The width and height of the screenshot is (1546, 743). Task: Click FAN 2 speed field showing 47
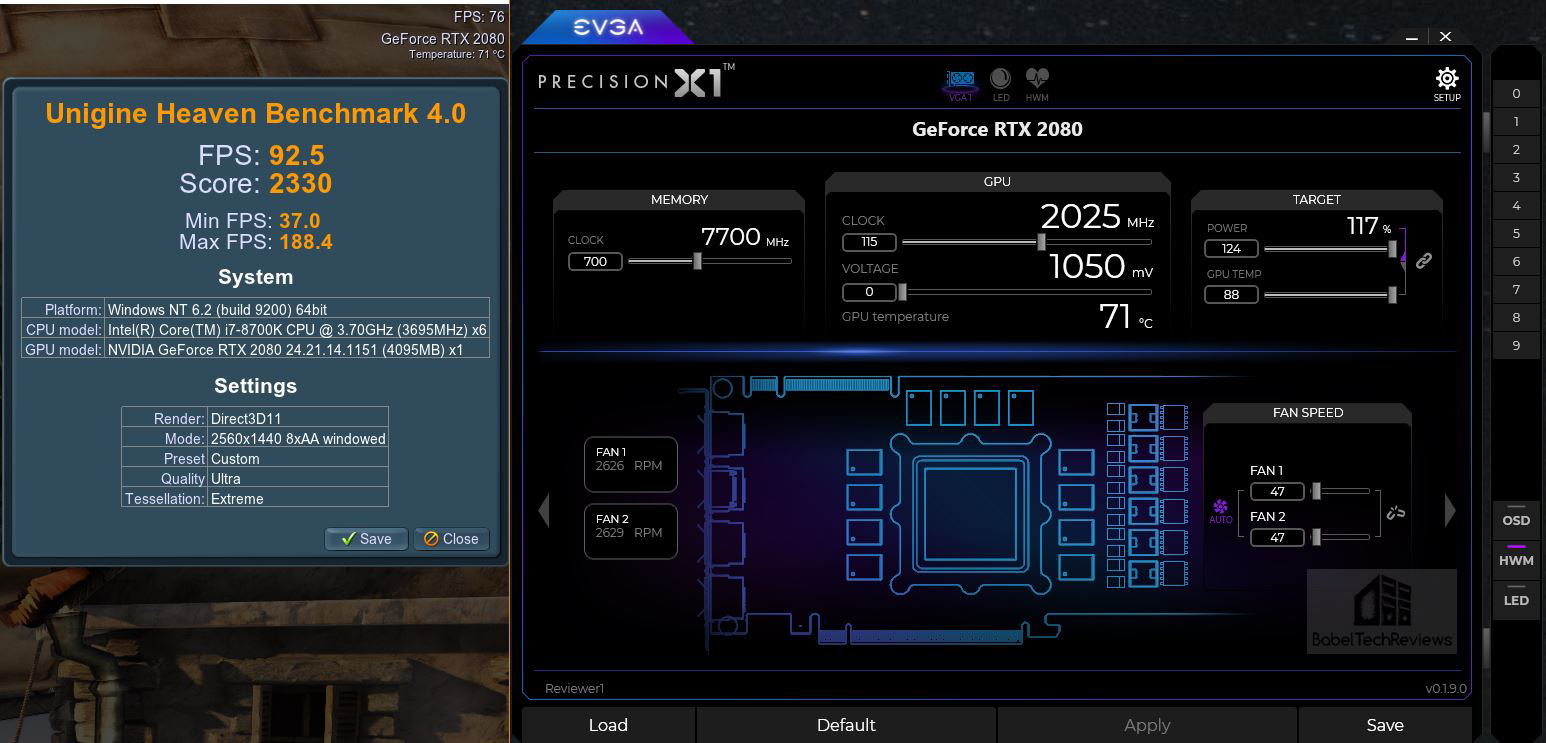pyautogui.click(x=1277, y=537)
